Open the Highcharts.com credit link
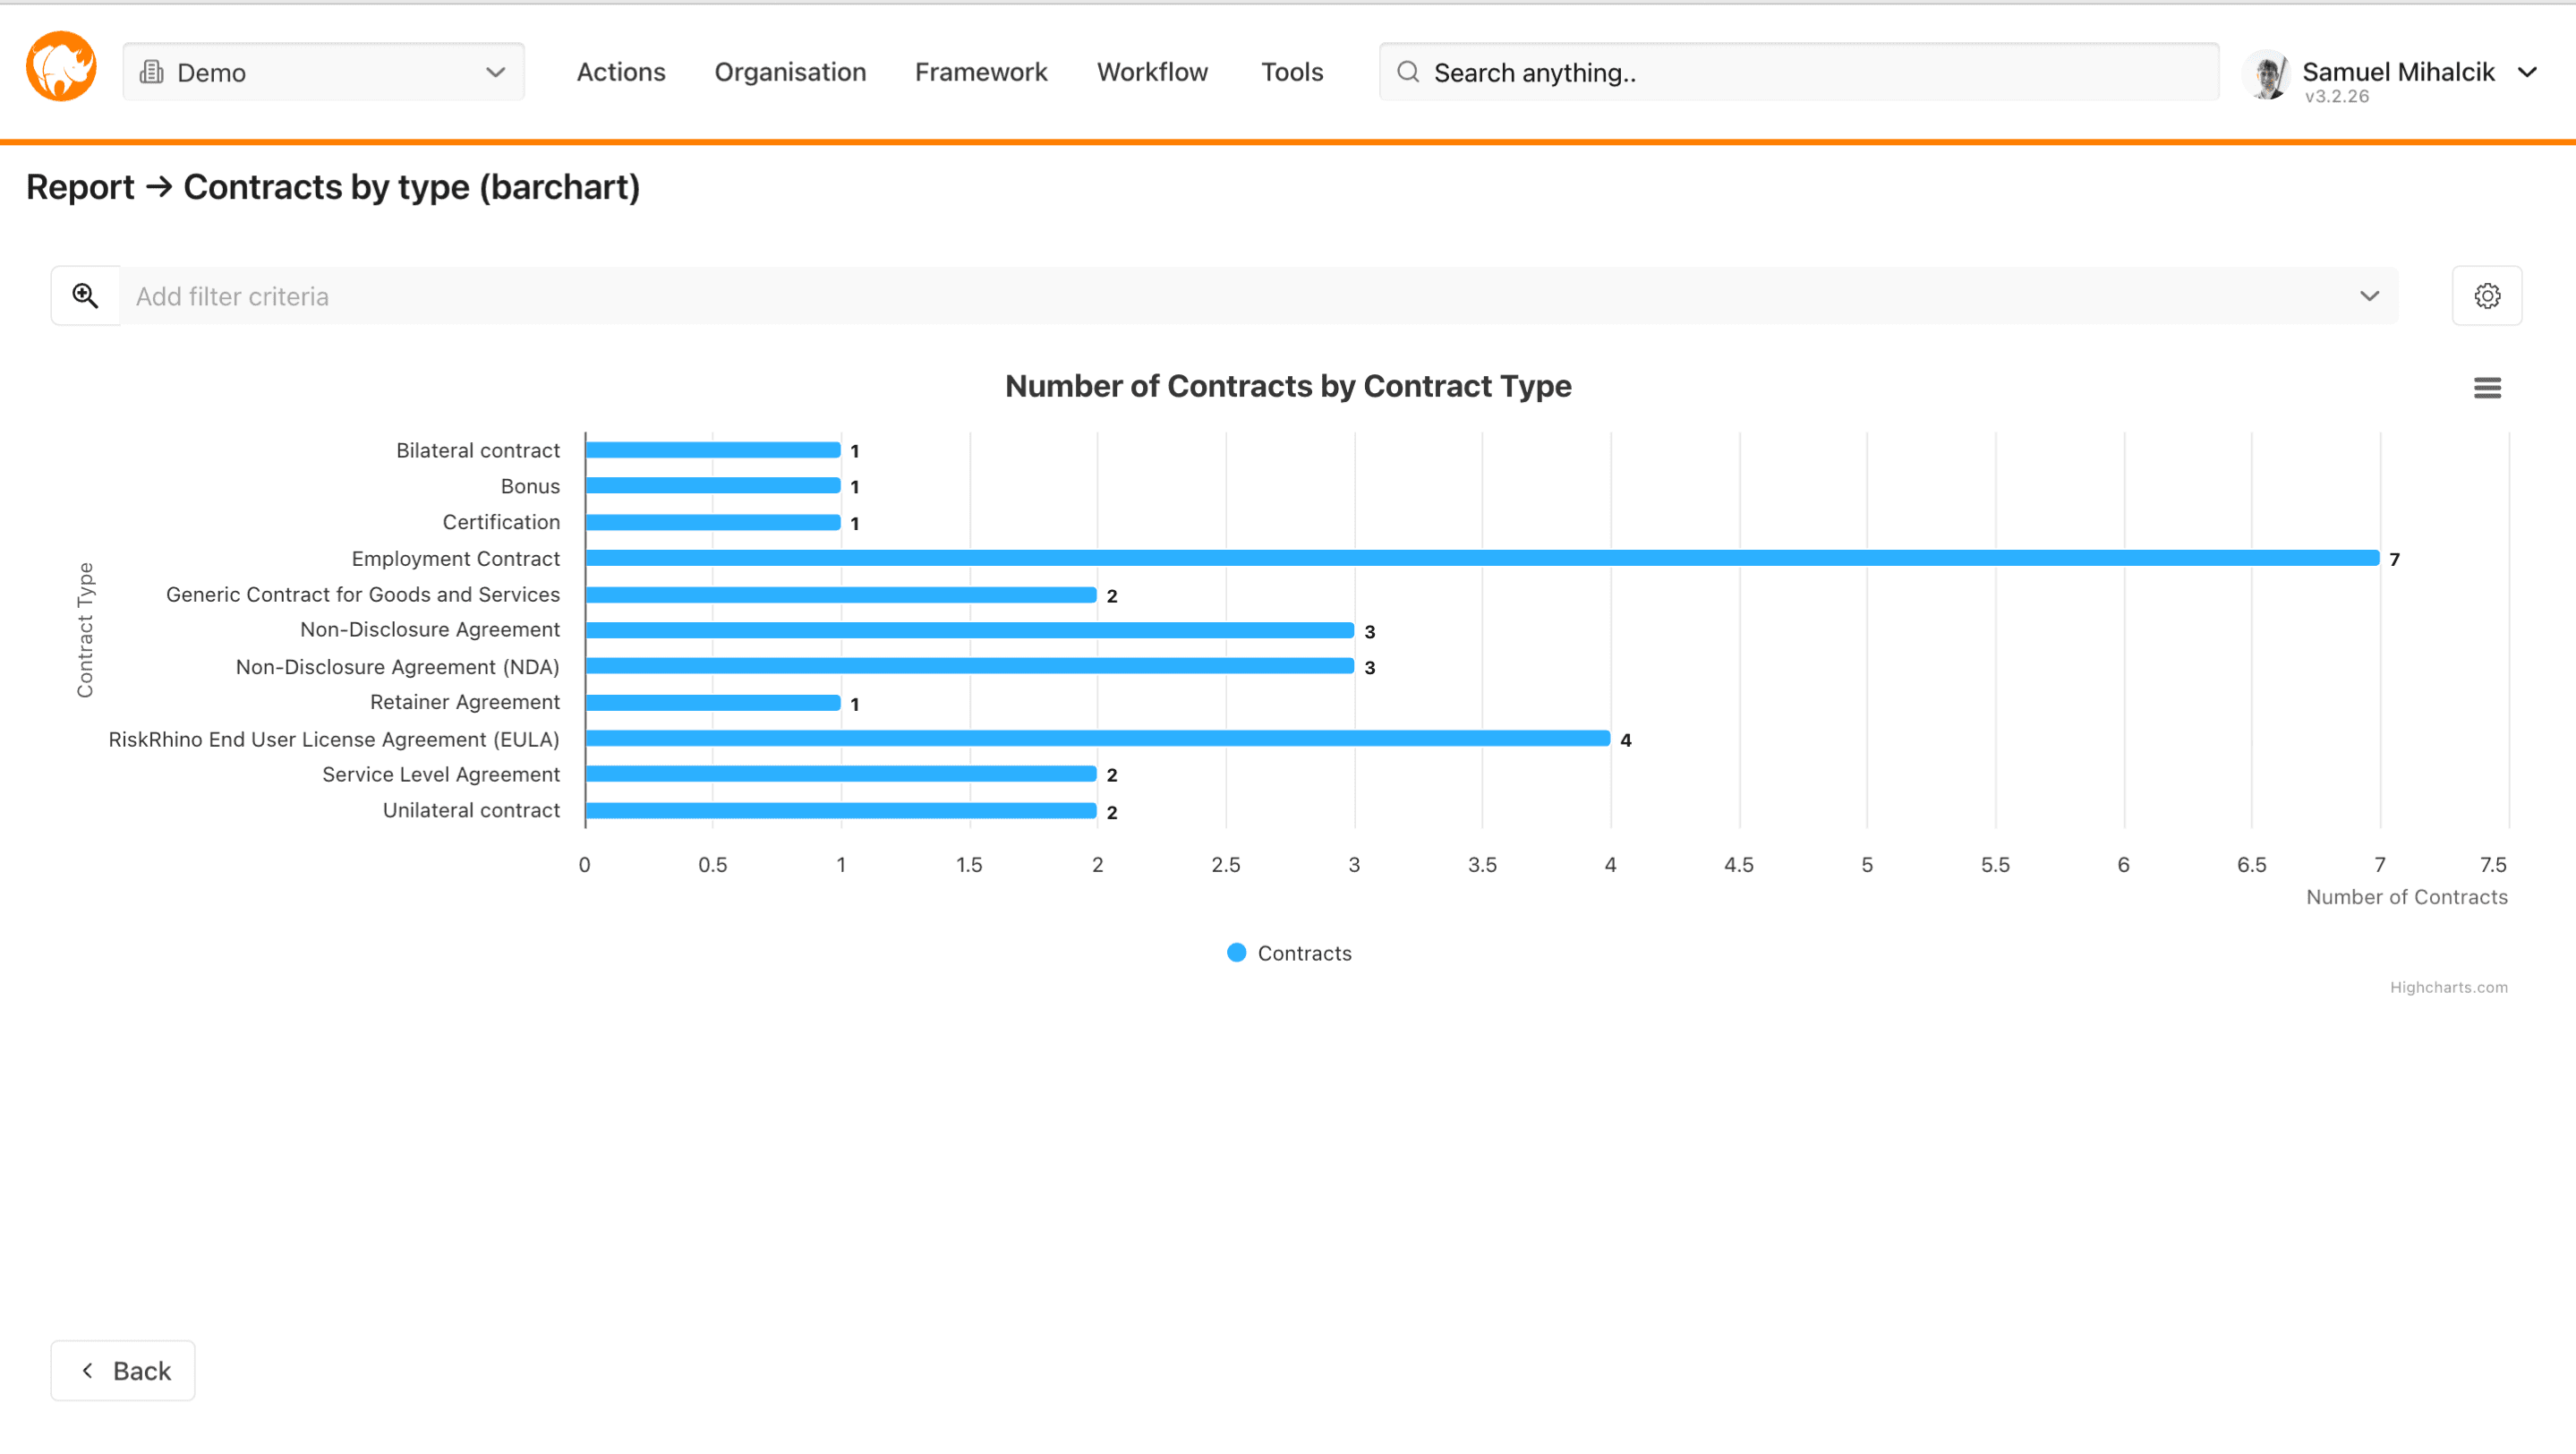 [x=2448, y=987]
